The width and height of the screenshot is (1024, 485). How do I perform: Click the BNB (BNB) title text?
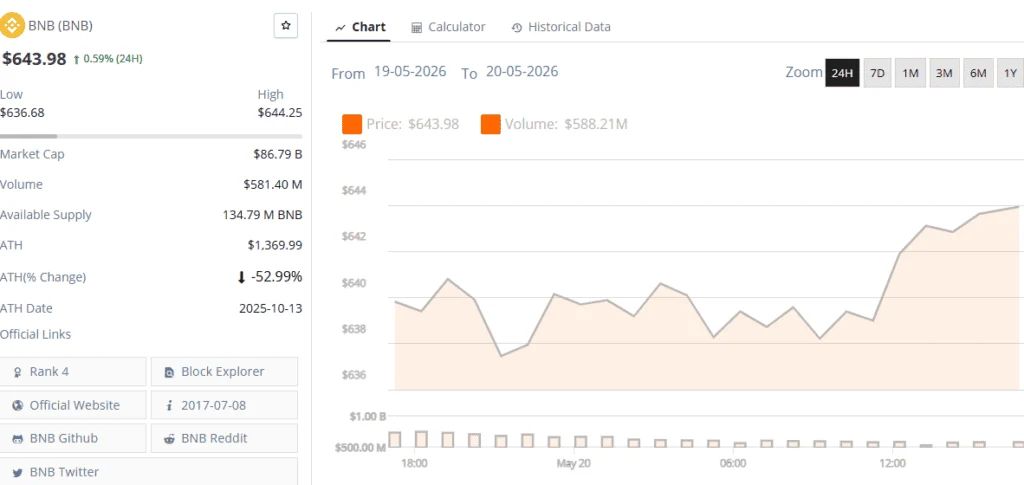tap(60, 26)
